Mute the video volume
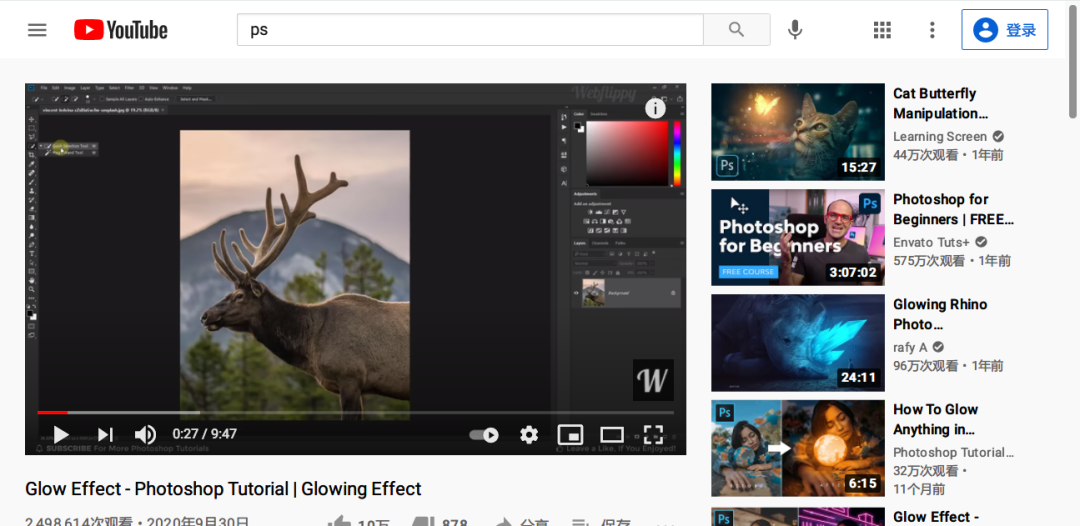Screen dimensions: 1080x526 click(x=146, y=434)
